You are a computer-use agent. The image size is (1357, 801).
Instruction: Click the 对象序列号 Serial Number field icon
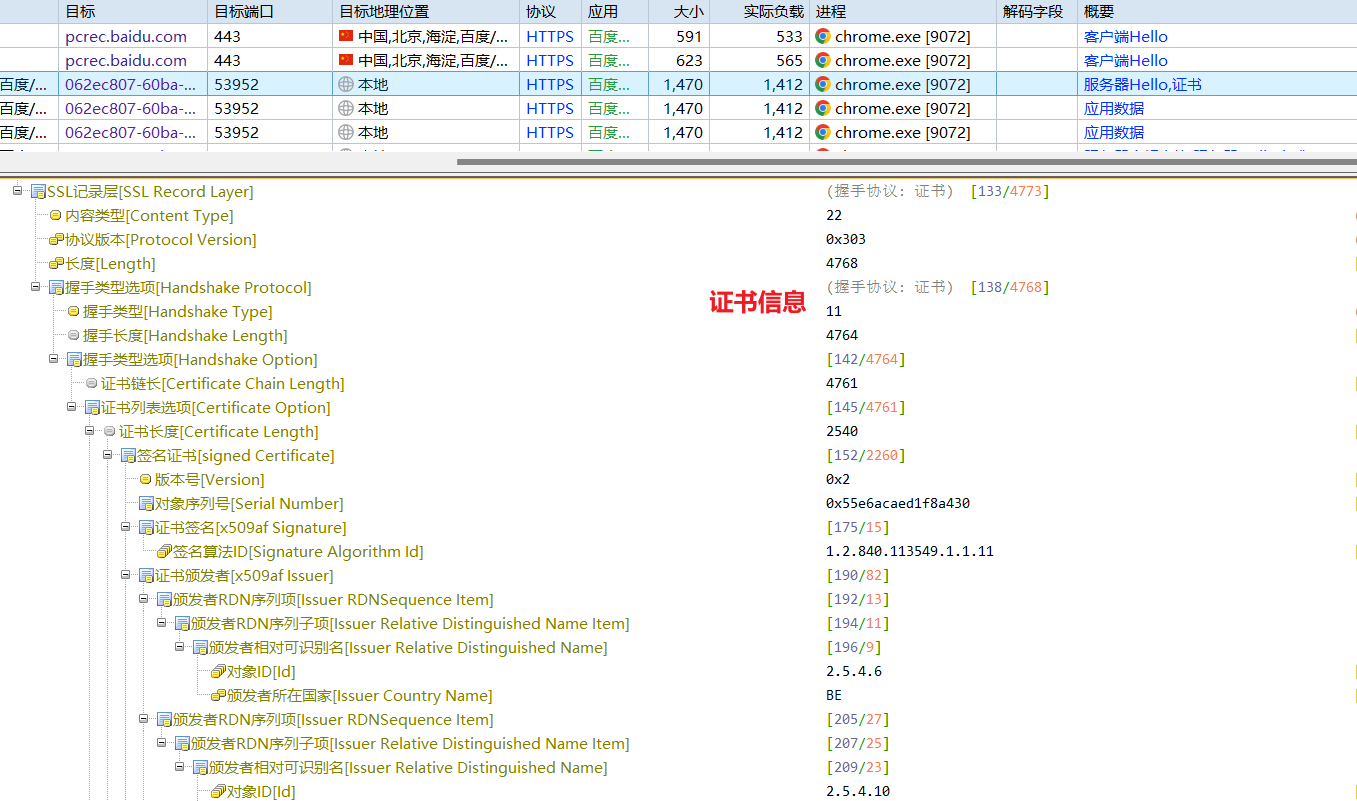(x=146, y=504)
